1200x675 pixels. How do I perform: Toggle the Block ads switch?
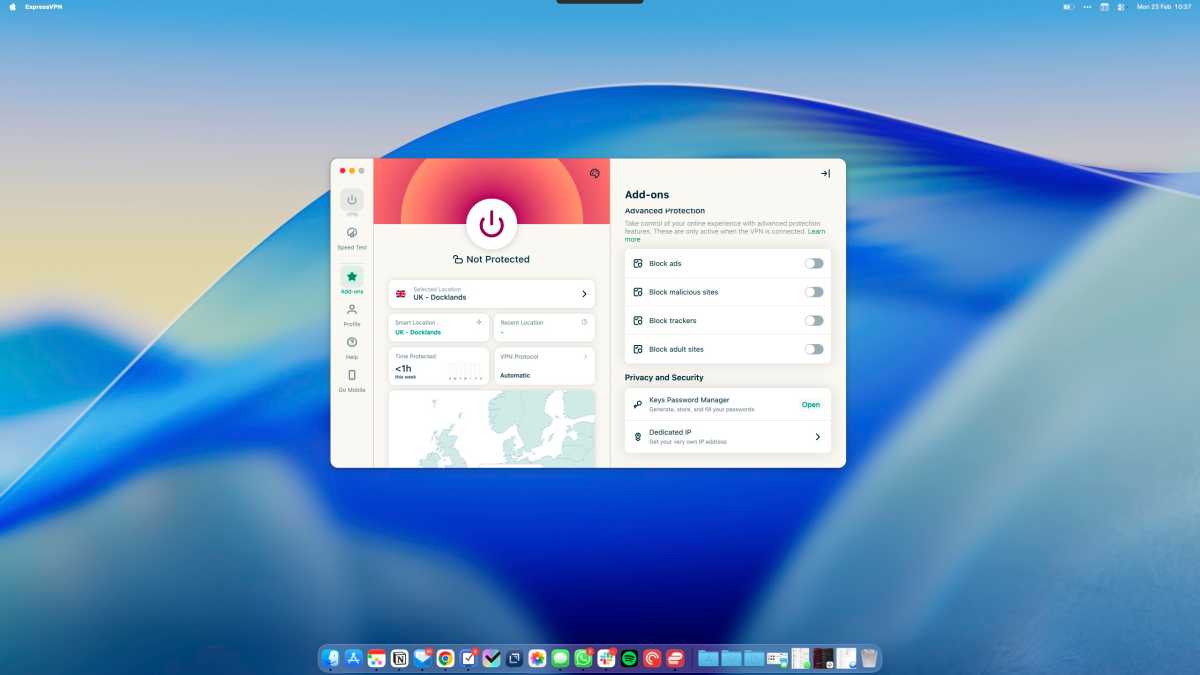pos(814,263)
